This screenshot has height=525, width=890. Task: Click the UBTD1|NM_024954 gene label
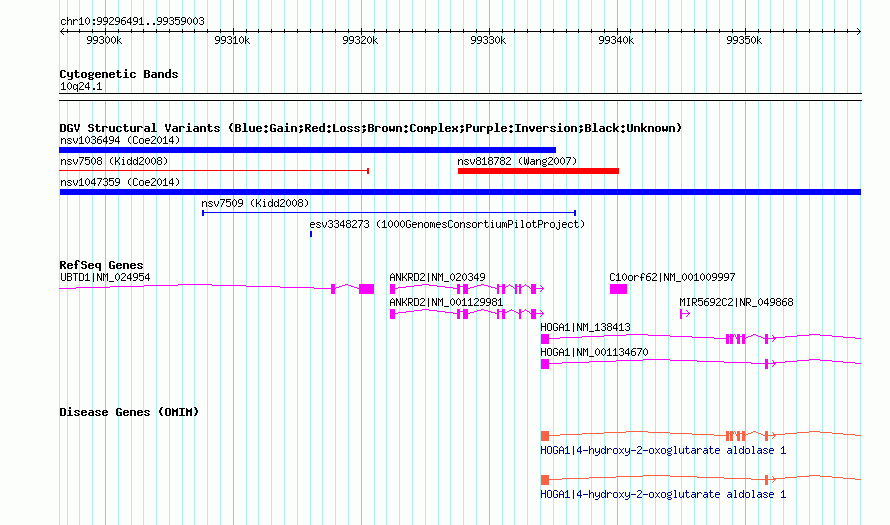tap(105, 278)
